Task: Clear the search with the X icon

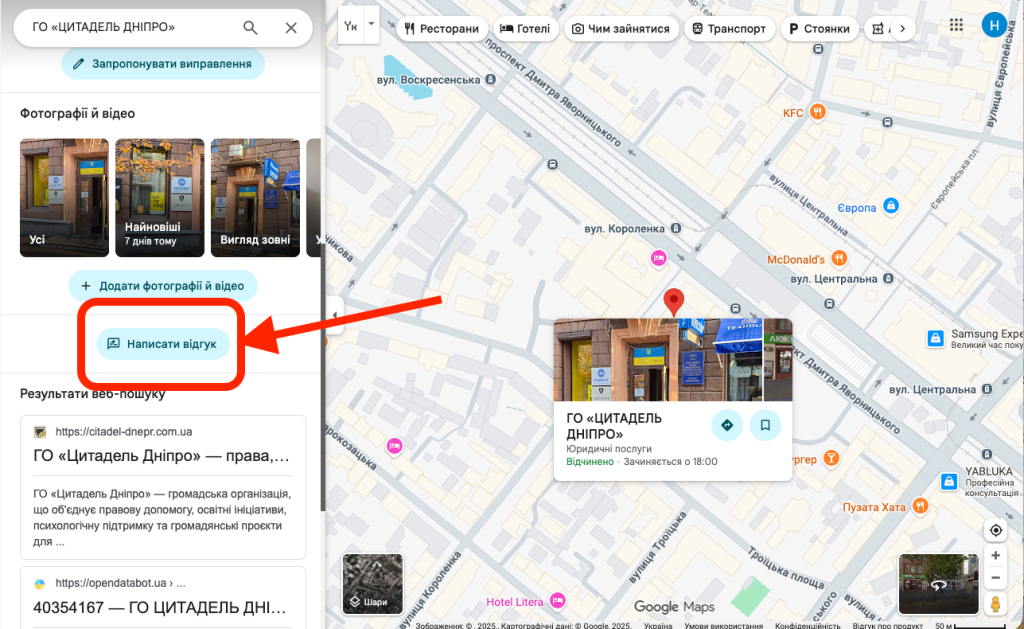Action: (291, 27)
